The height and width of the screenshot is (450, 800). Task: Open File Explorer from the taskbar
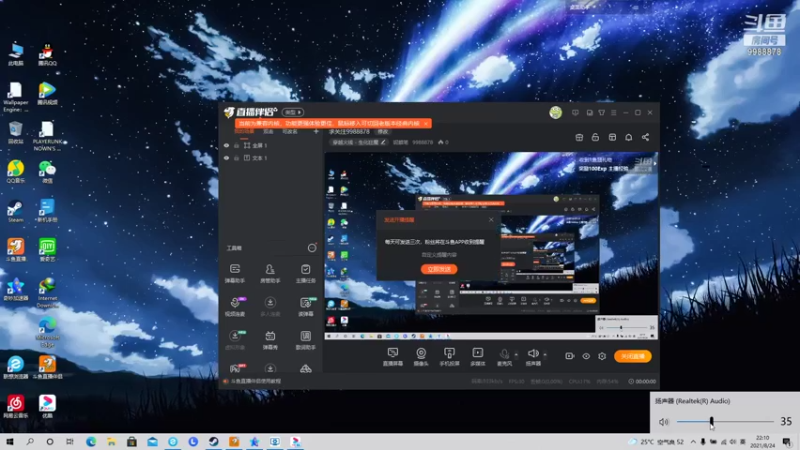(111, 442)
